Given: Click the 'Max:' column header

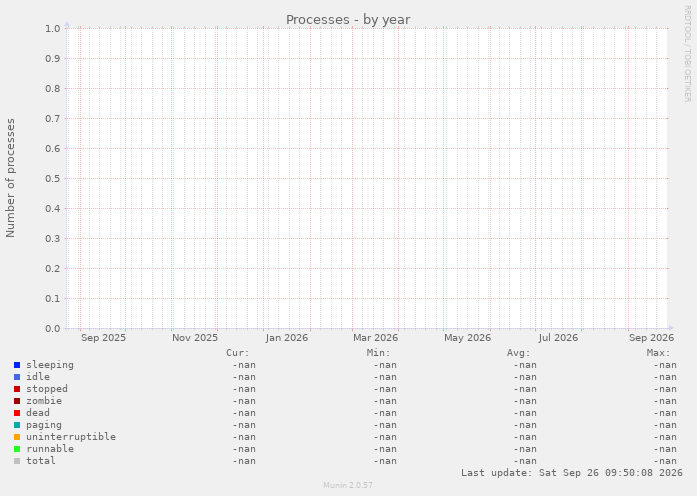Looking at the screenshot, I should click(658, 353).
